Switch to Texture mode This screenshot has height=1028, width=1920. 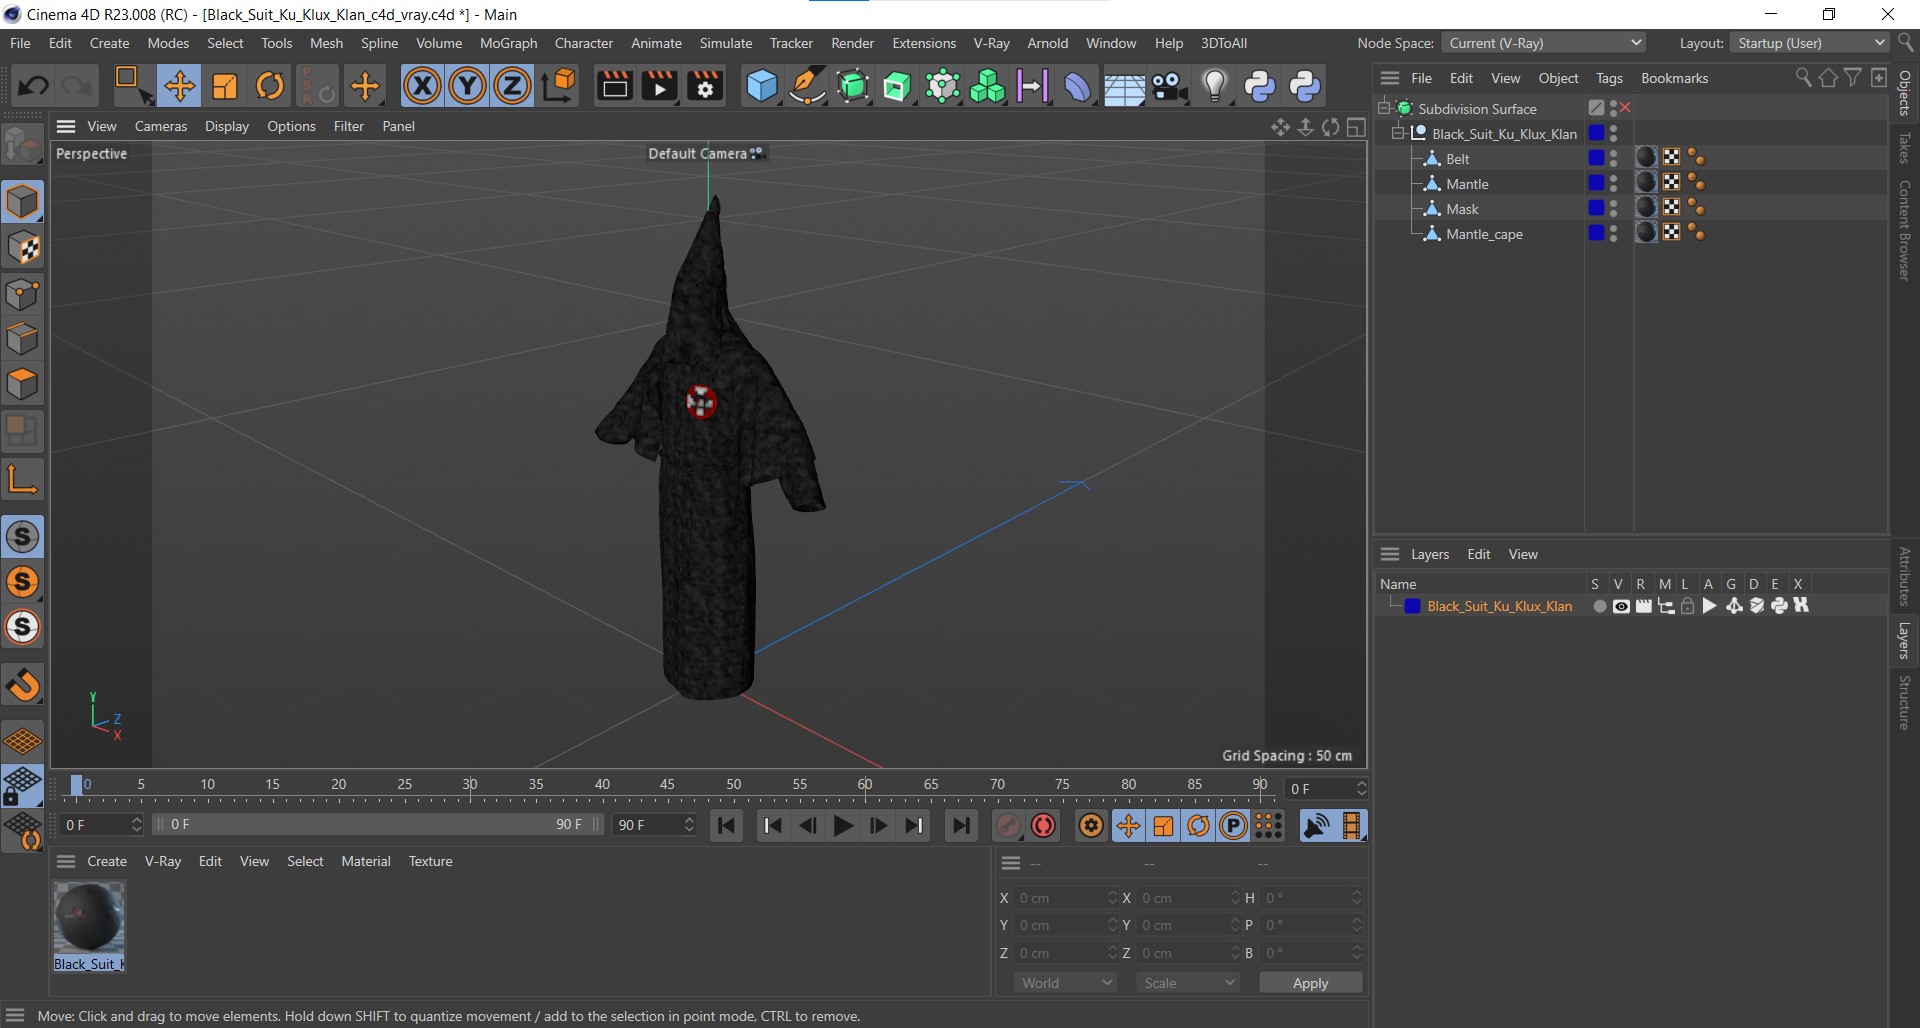(x=22, y=248)
